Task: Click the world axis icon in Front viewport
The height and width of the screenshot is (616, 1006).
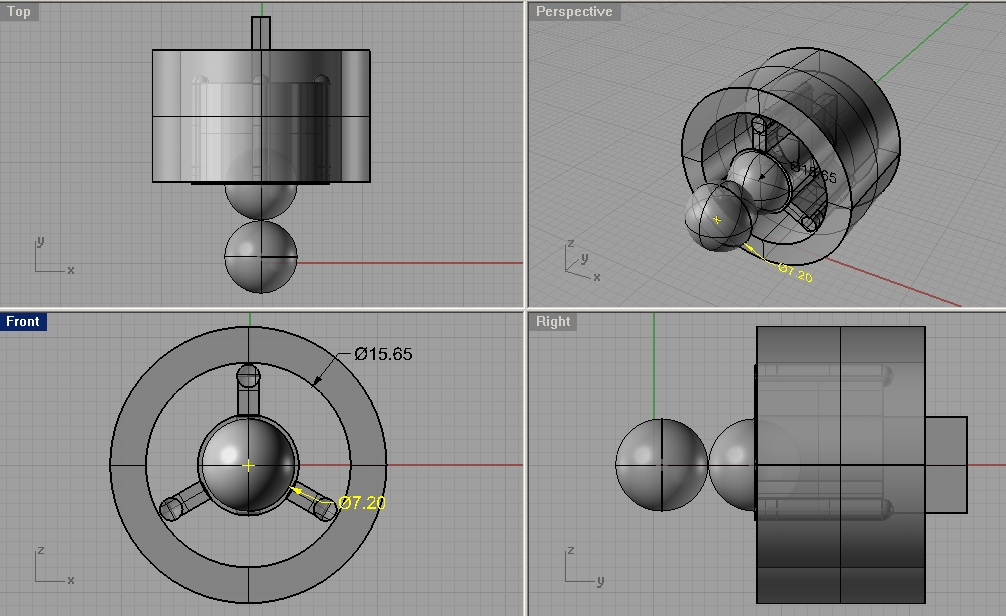Action: [52, 567]
